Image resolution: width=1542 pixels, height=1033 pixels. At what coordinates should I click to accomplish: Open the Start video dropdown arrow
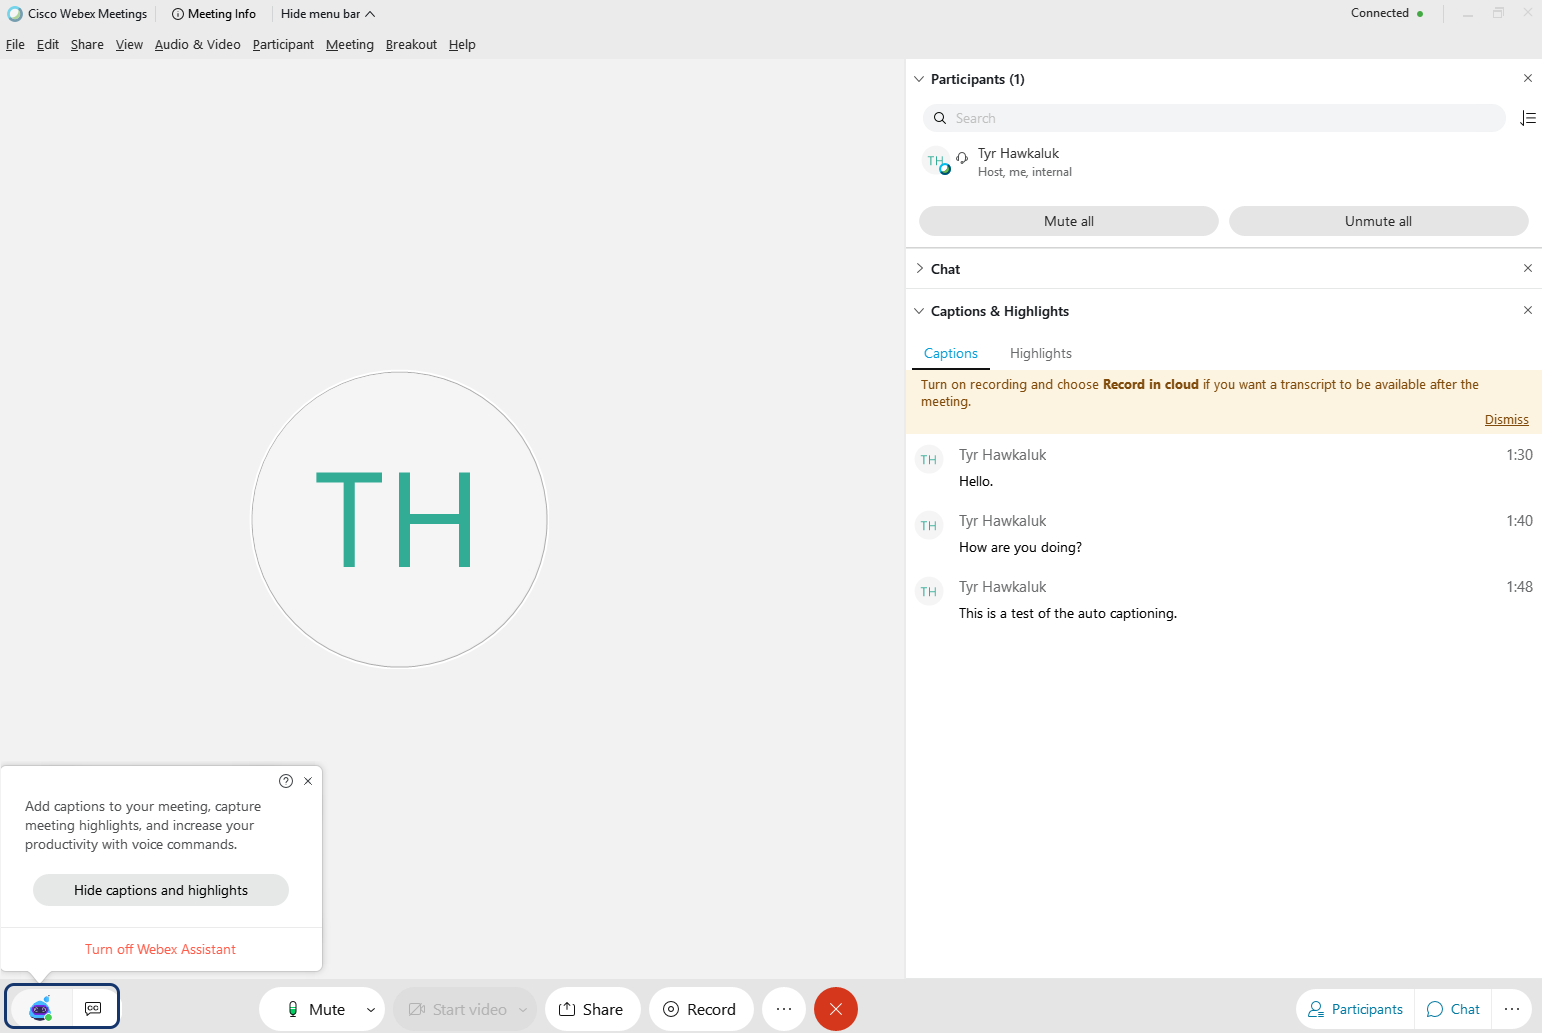(524, 1008)
